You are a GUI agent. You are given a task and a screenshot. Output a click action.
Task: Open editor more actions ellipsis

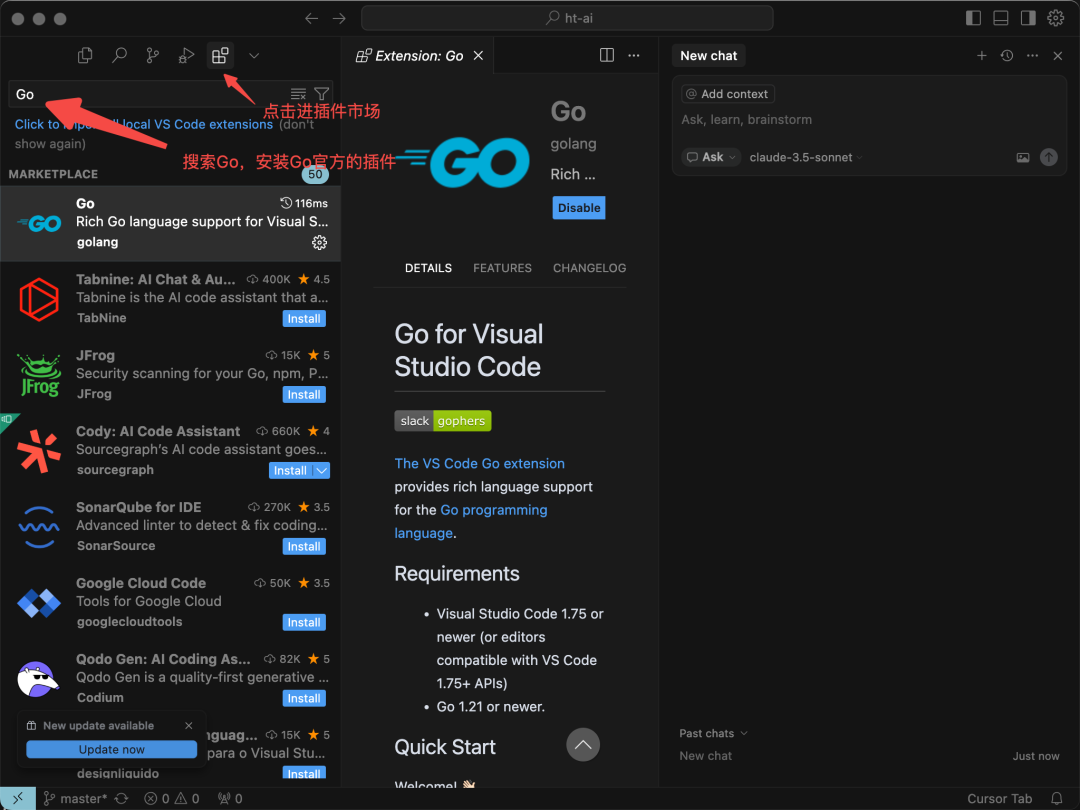coord(634,55)
